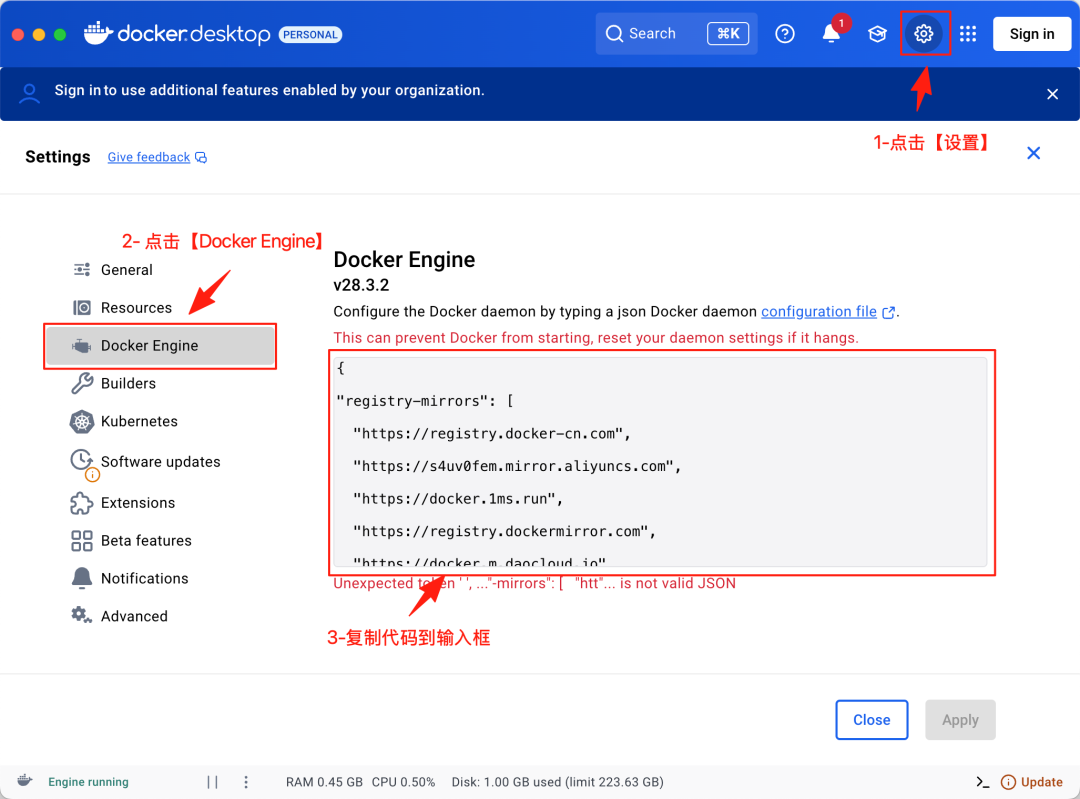Open the terminal icon in status bar
Image resolution: width=1080 pixels, height=799 pixels.
982,782
